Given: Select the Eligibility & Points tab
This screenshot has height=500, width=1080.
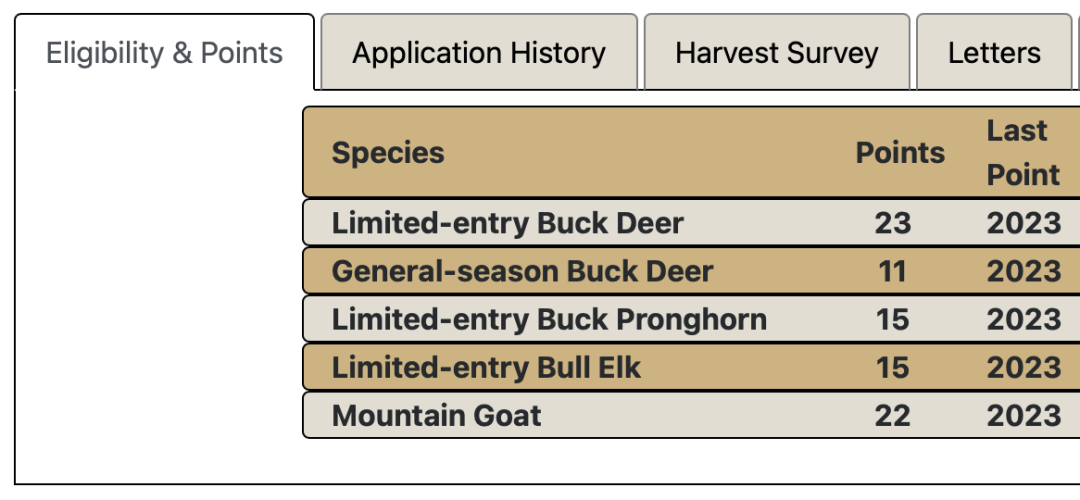Looking at the screenshot, I should (165, 52).
